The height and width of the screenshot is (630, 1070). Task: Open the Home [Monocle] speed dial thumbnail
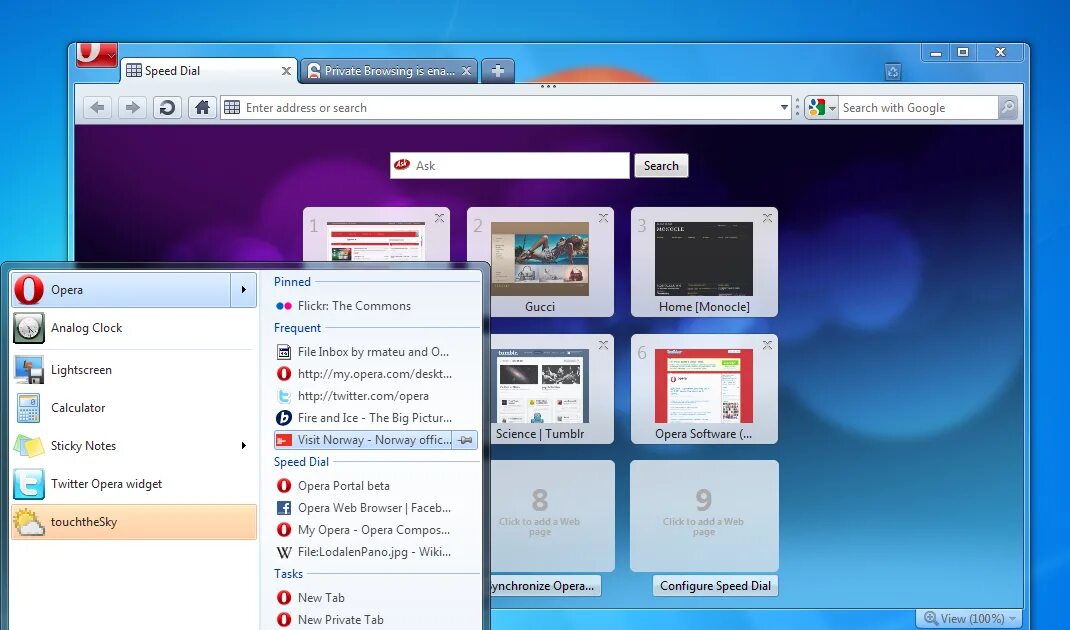(704, 259)
